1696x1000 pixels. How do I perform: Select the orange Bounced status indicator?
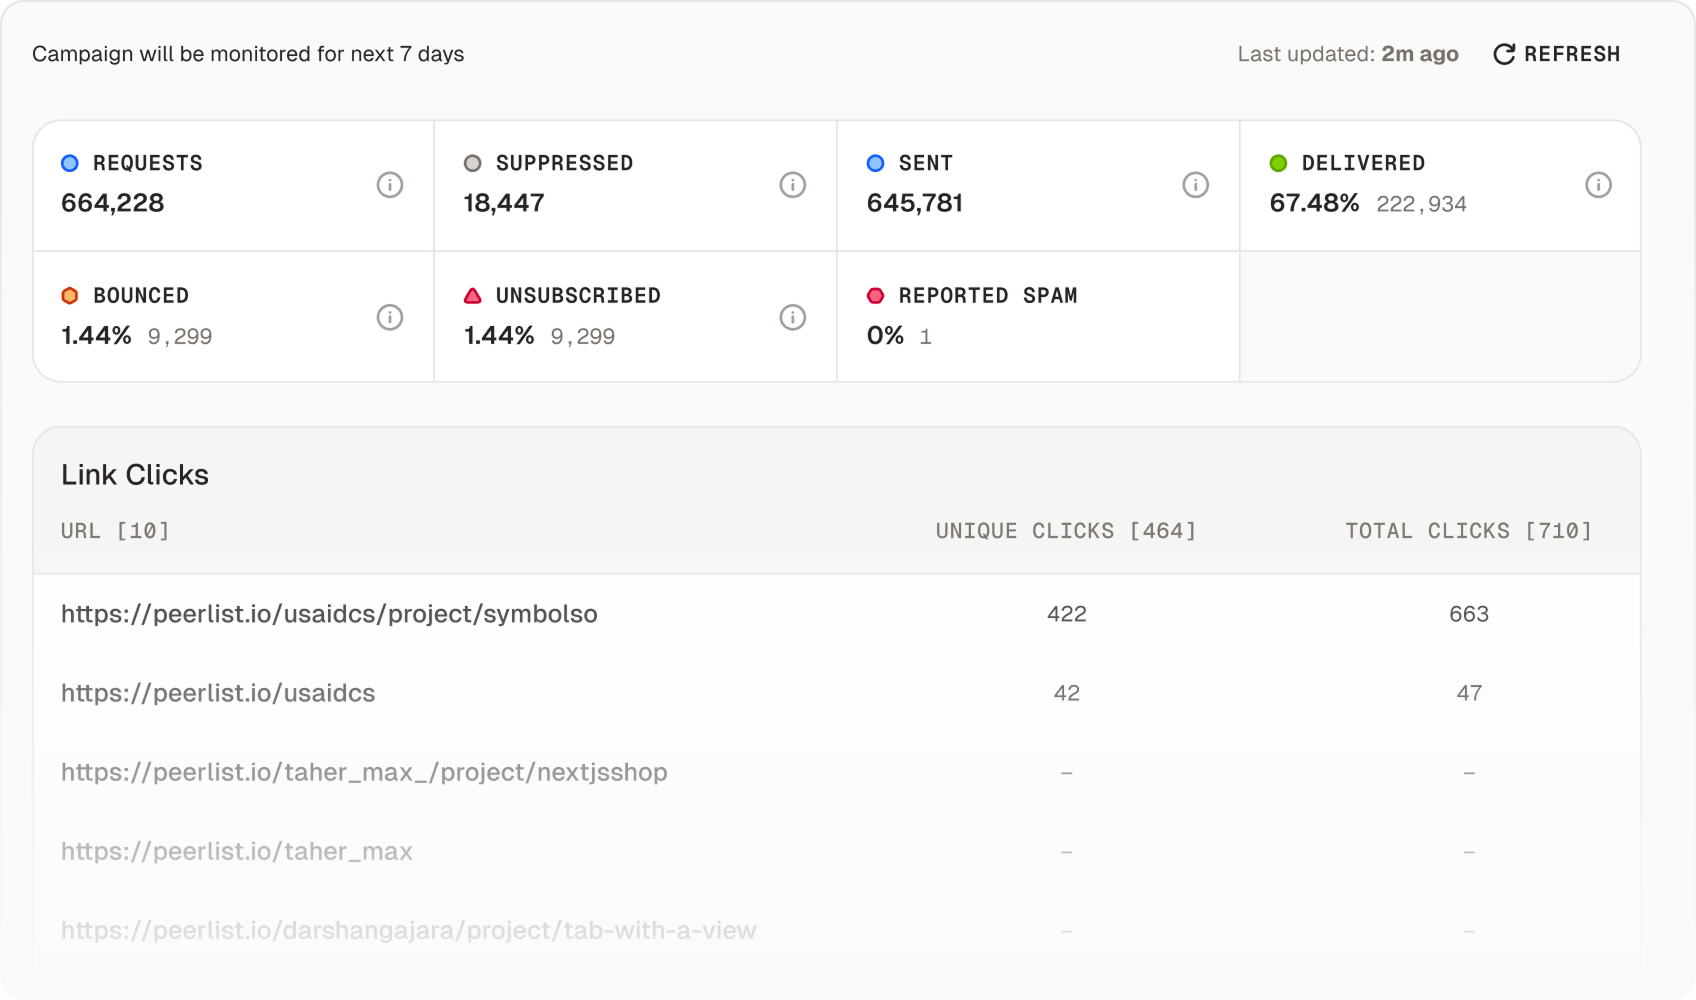[x=70, y=295]
